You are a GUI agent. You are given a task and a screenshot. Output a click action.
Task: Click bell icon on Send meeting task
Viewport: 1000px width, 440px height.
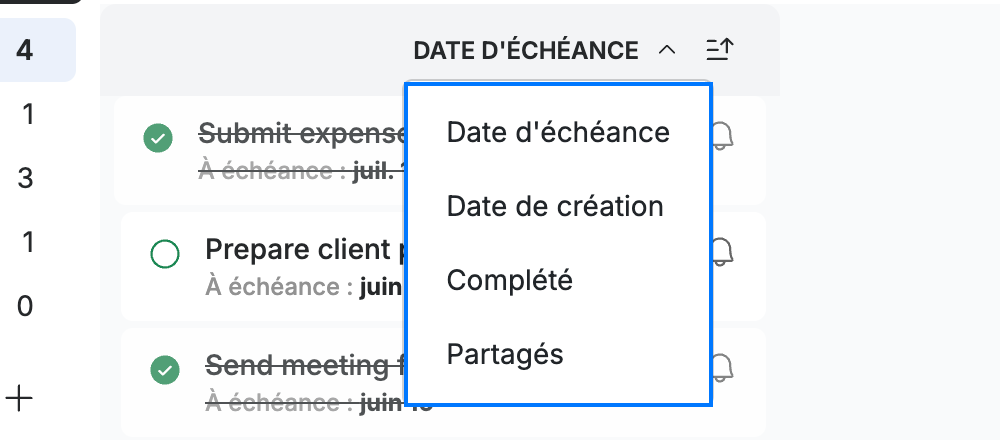723,368
